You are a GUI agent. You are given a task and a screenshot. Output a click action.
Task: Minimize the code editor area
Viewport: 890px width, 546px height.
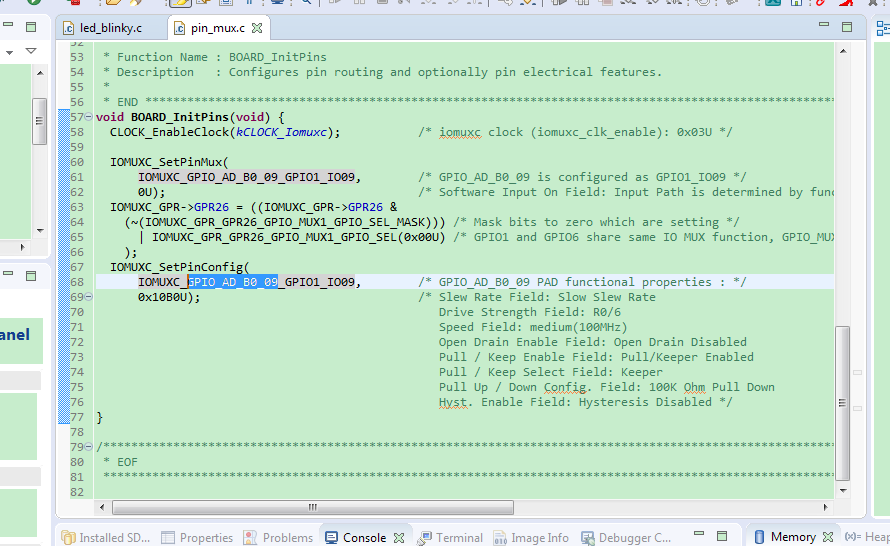pyautogui.click(x=824, y=25)
